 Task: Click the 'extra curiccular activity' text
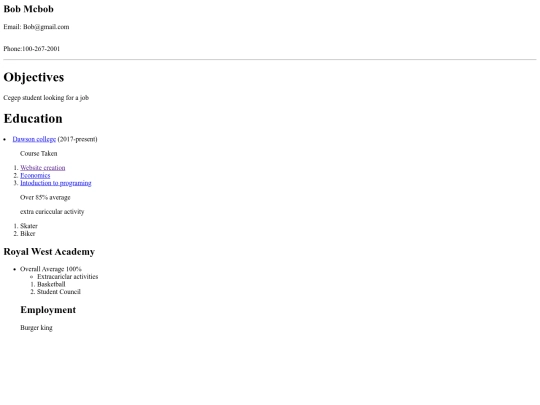[x=52, y=212]
